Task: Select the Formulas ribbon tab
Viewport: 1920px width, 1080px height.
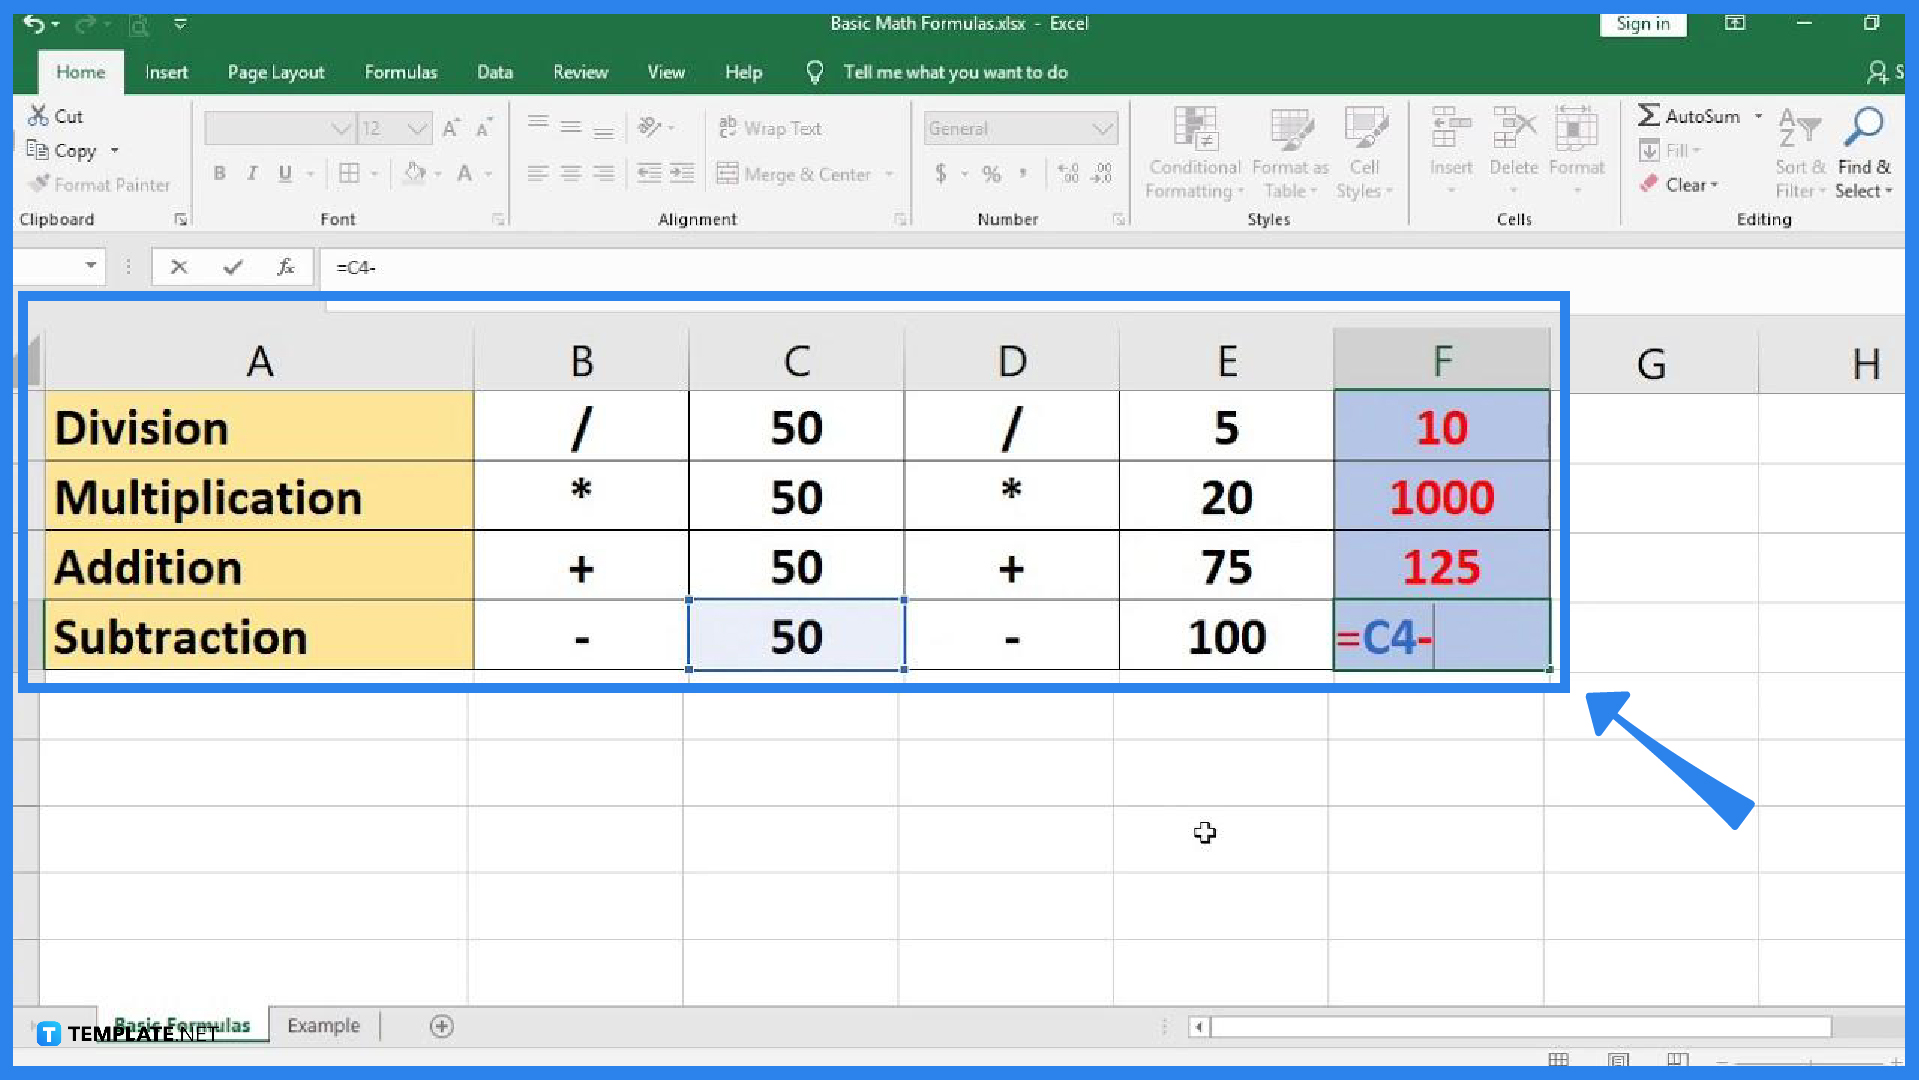Action: click(400, 71)
